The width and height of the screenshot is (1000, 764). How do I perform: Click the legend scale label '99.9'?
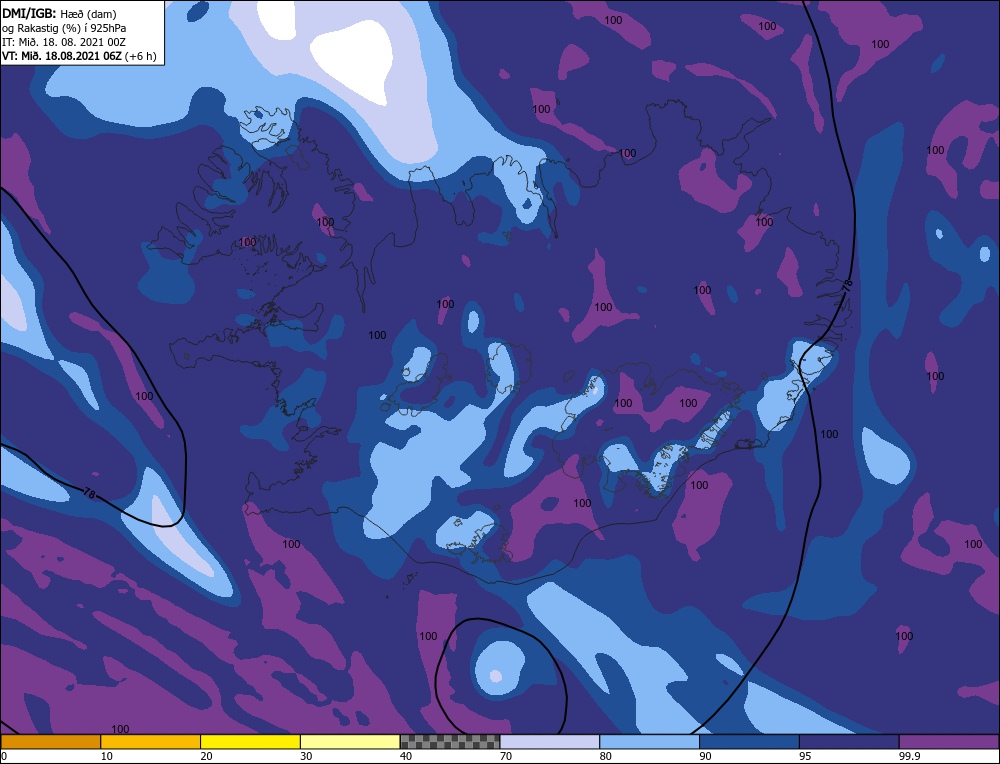[910, 756]
